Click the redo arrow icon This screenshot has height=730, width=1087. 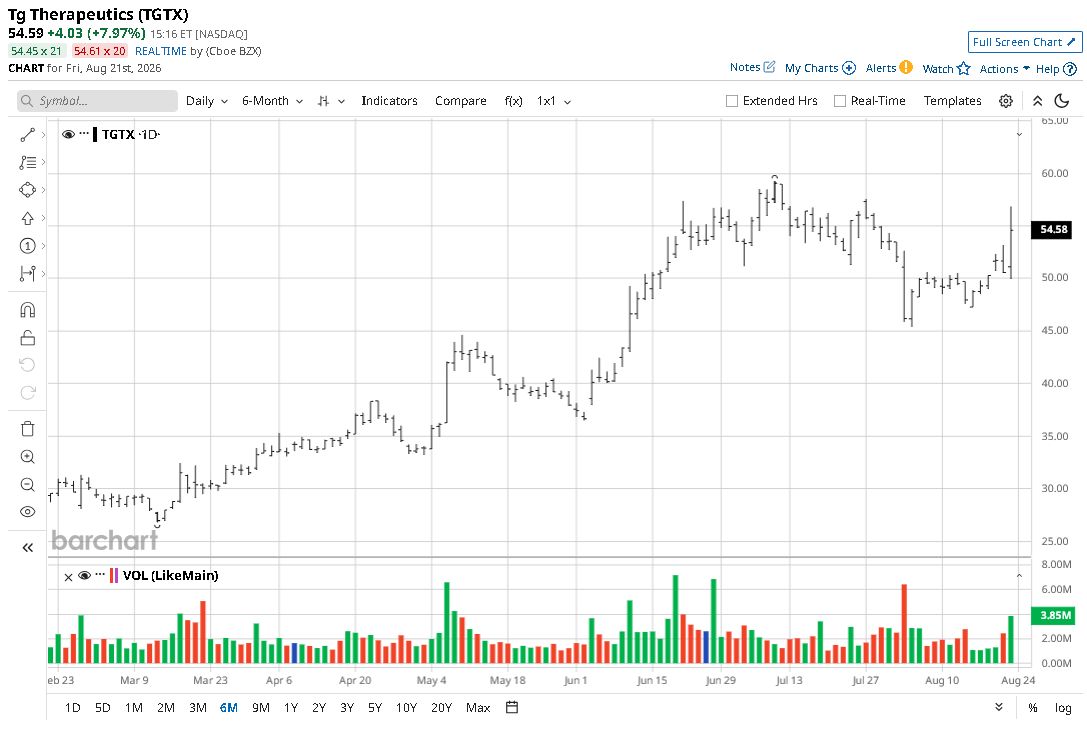coord(27,393)
